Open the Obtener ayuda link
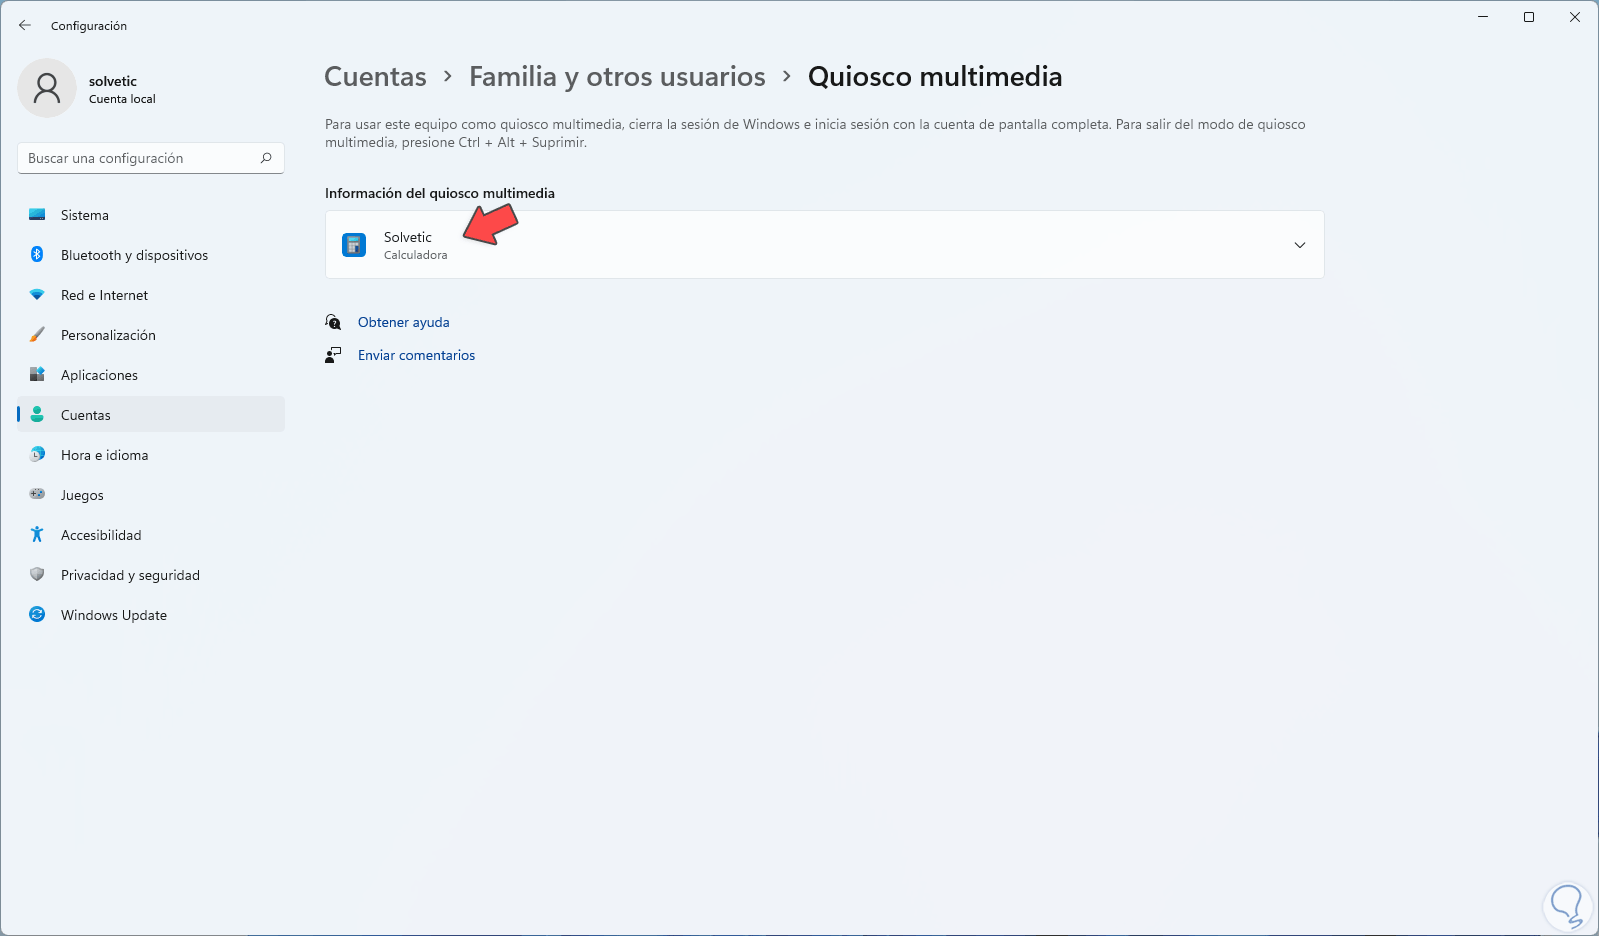Viewport: 1599px width, 936px height. coord(404,322)
